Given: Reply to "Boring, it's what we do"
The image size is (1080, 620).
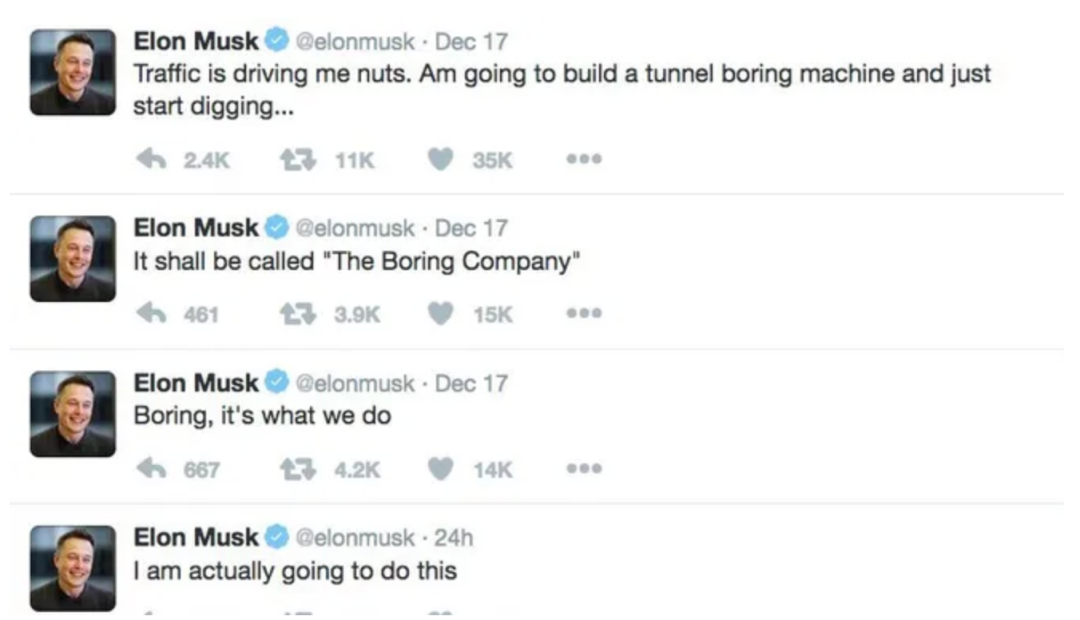Looking at the screenshot, I should (151, 469).
